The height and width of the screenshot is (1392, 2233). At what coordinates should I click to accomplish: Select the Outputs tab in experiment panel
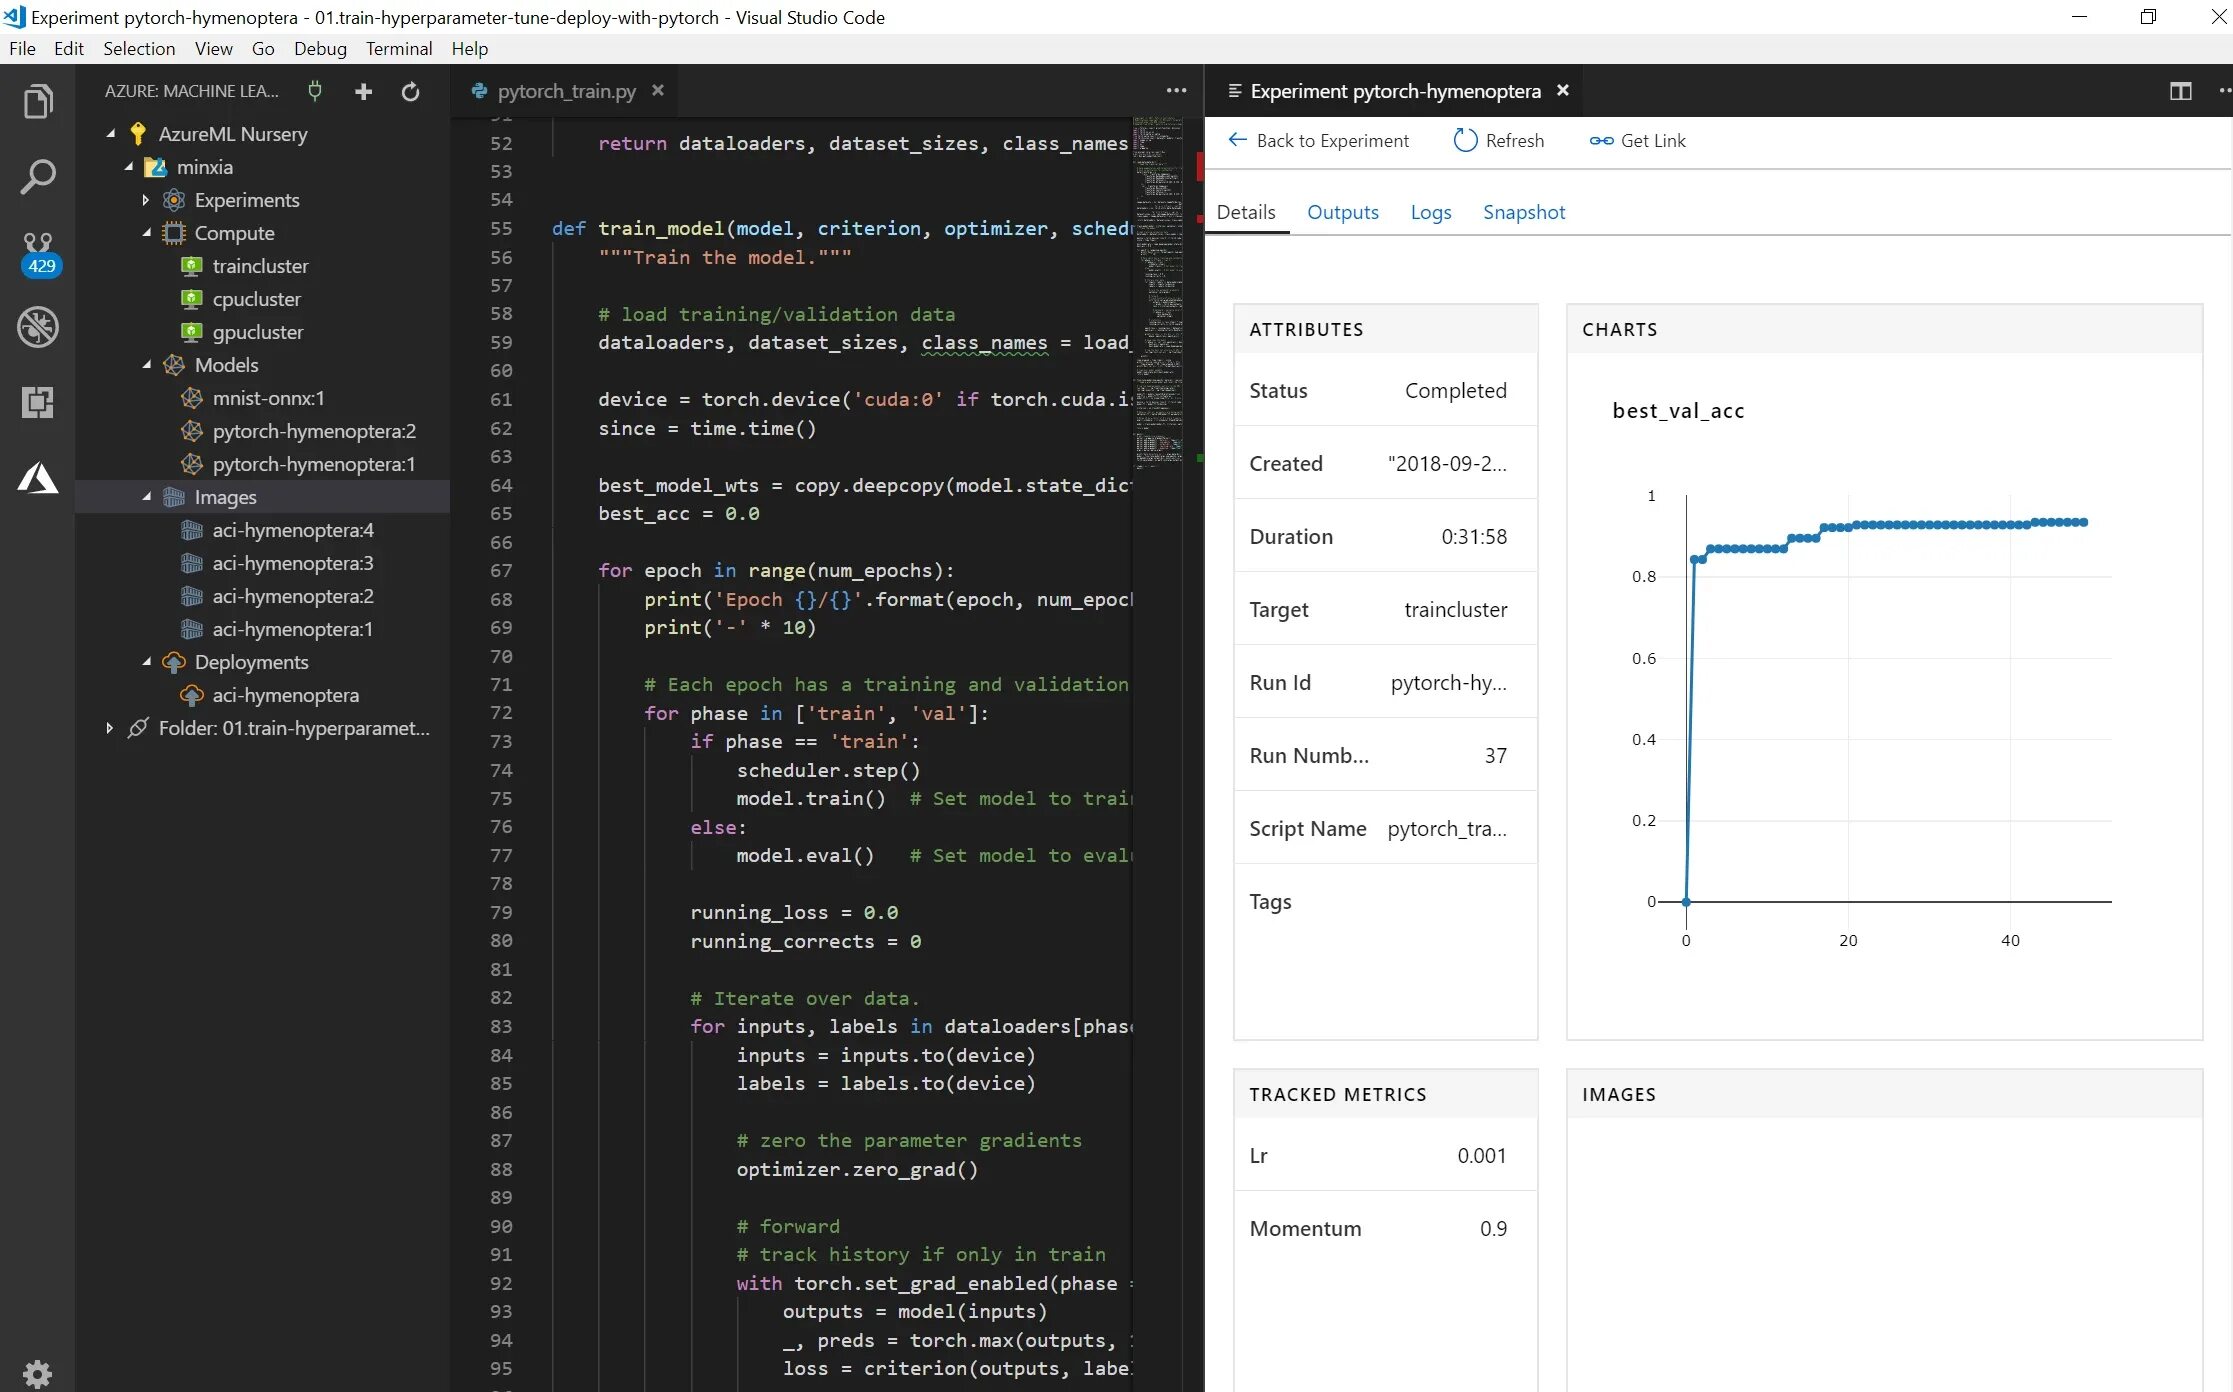coord(1343,212)
